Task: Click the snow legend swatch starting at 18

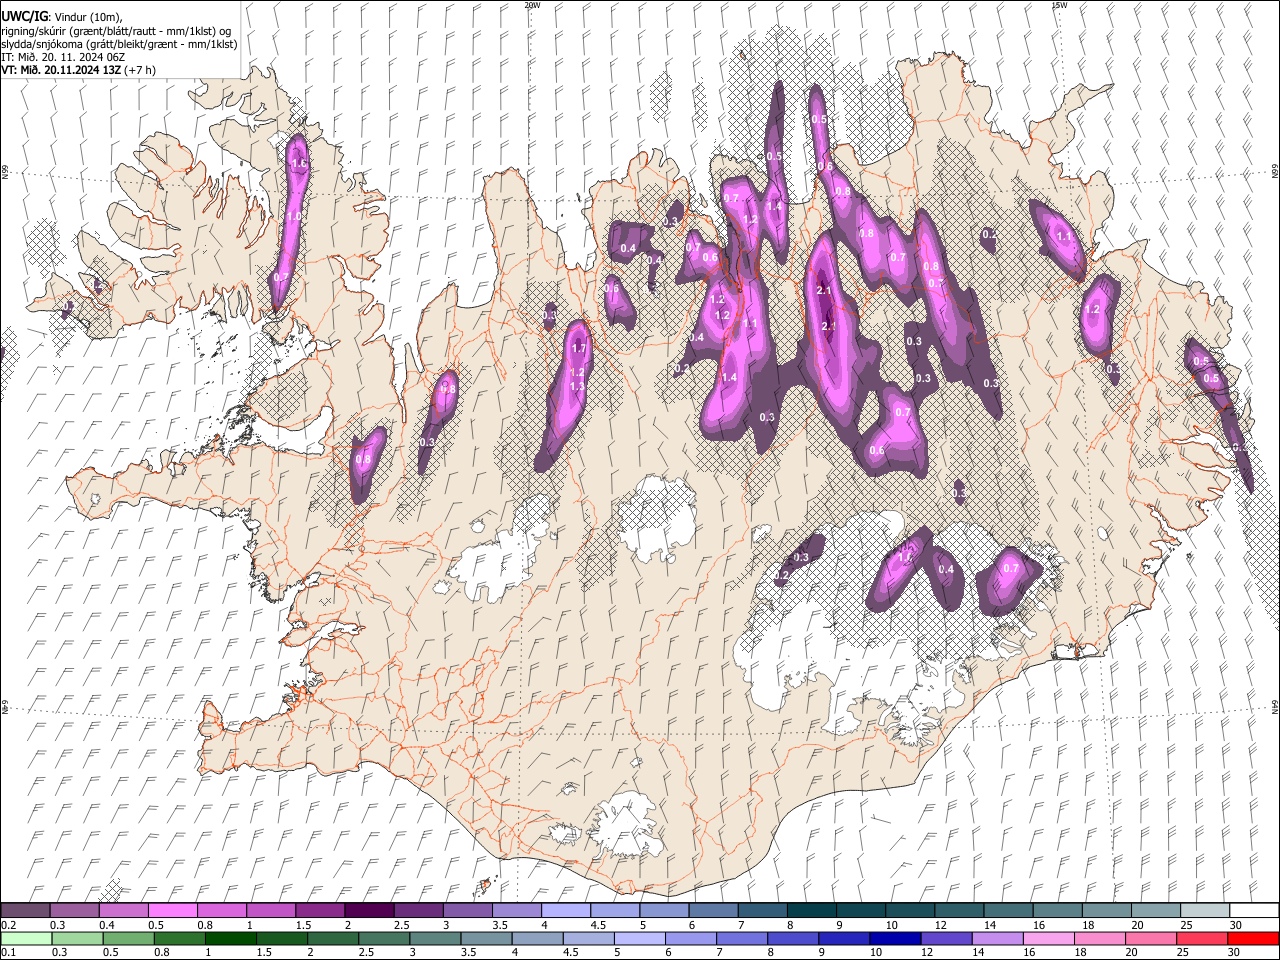Action: pyautogui.click(x=1105, y=910)
